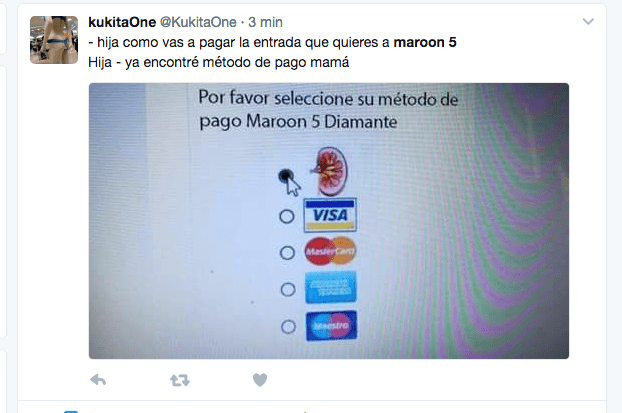Click the bold maroon 5 text

(425, 42)
